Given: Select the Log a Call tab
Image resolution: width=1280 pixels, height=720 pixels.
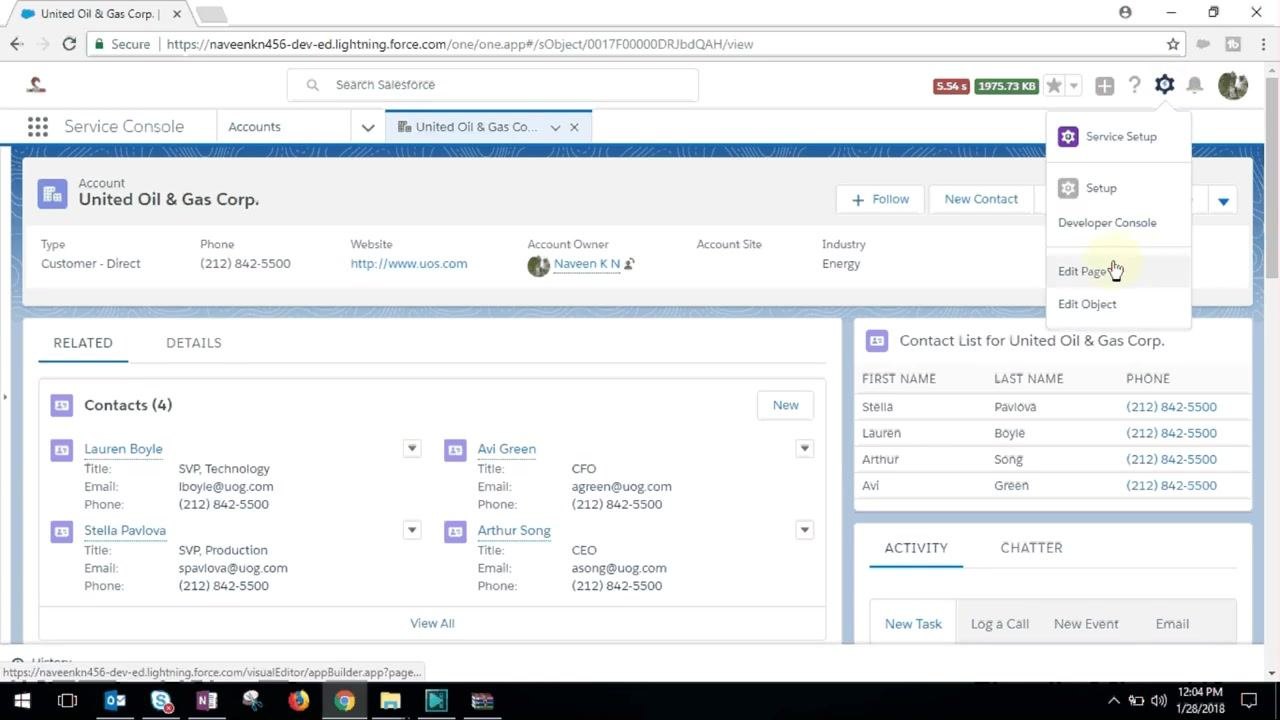Looking at the screenshot, I should (1000, 624).
